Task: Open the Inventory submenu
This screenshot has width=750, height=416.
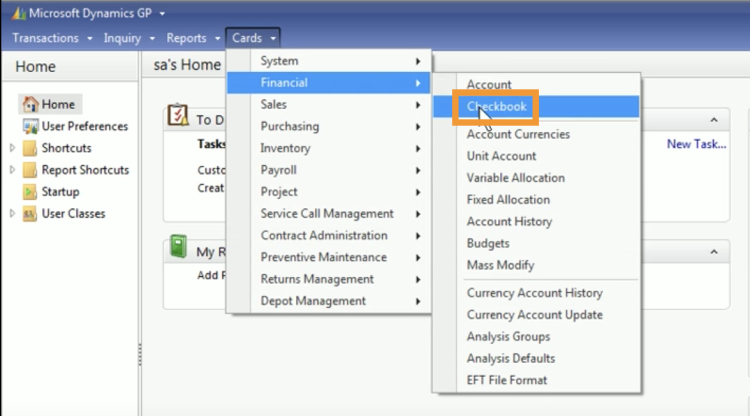Action: coord(329,148)
